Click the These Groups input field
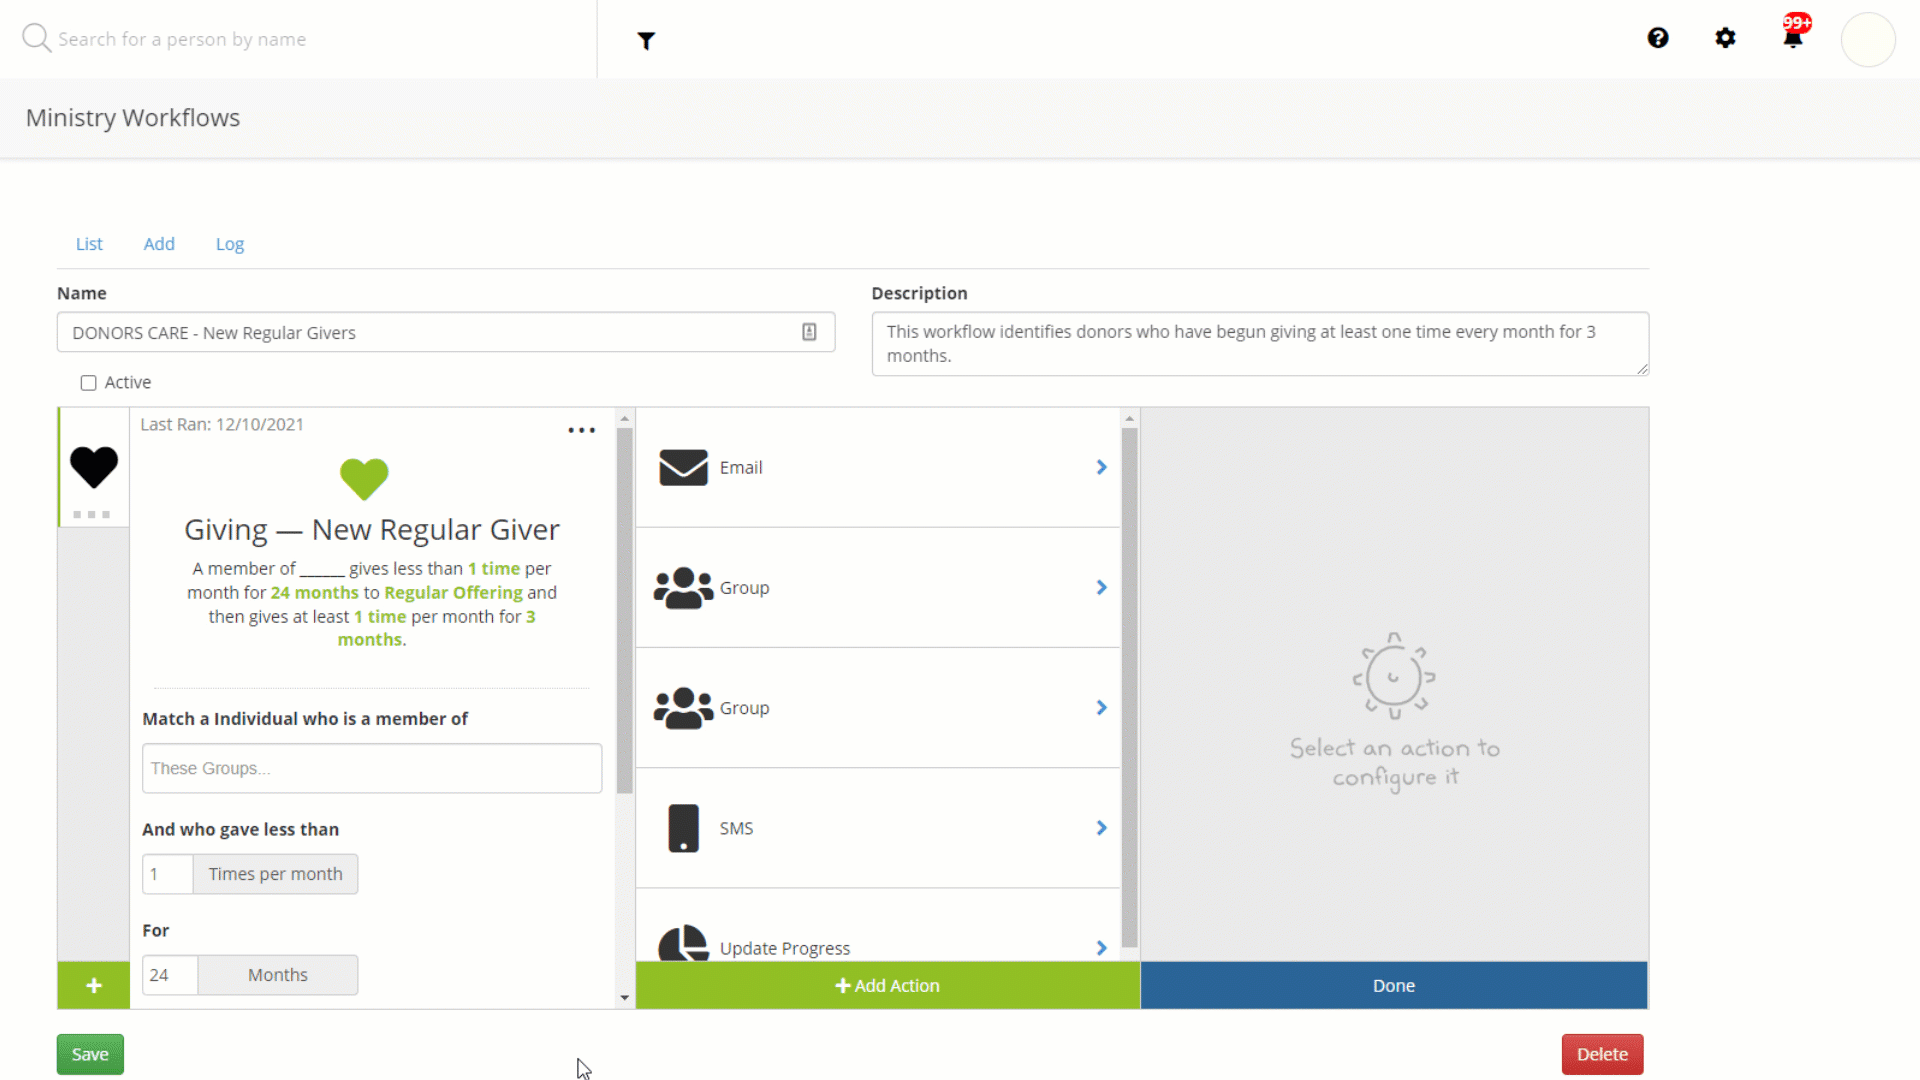 tap(372, 768)
